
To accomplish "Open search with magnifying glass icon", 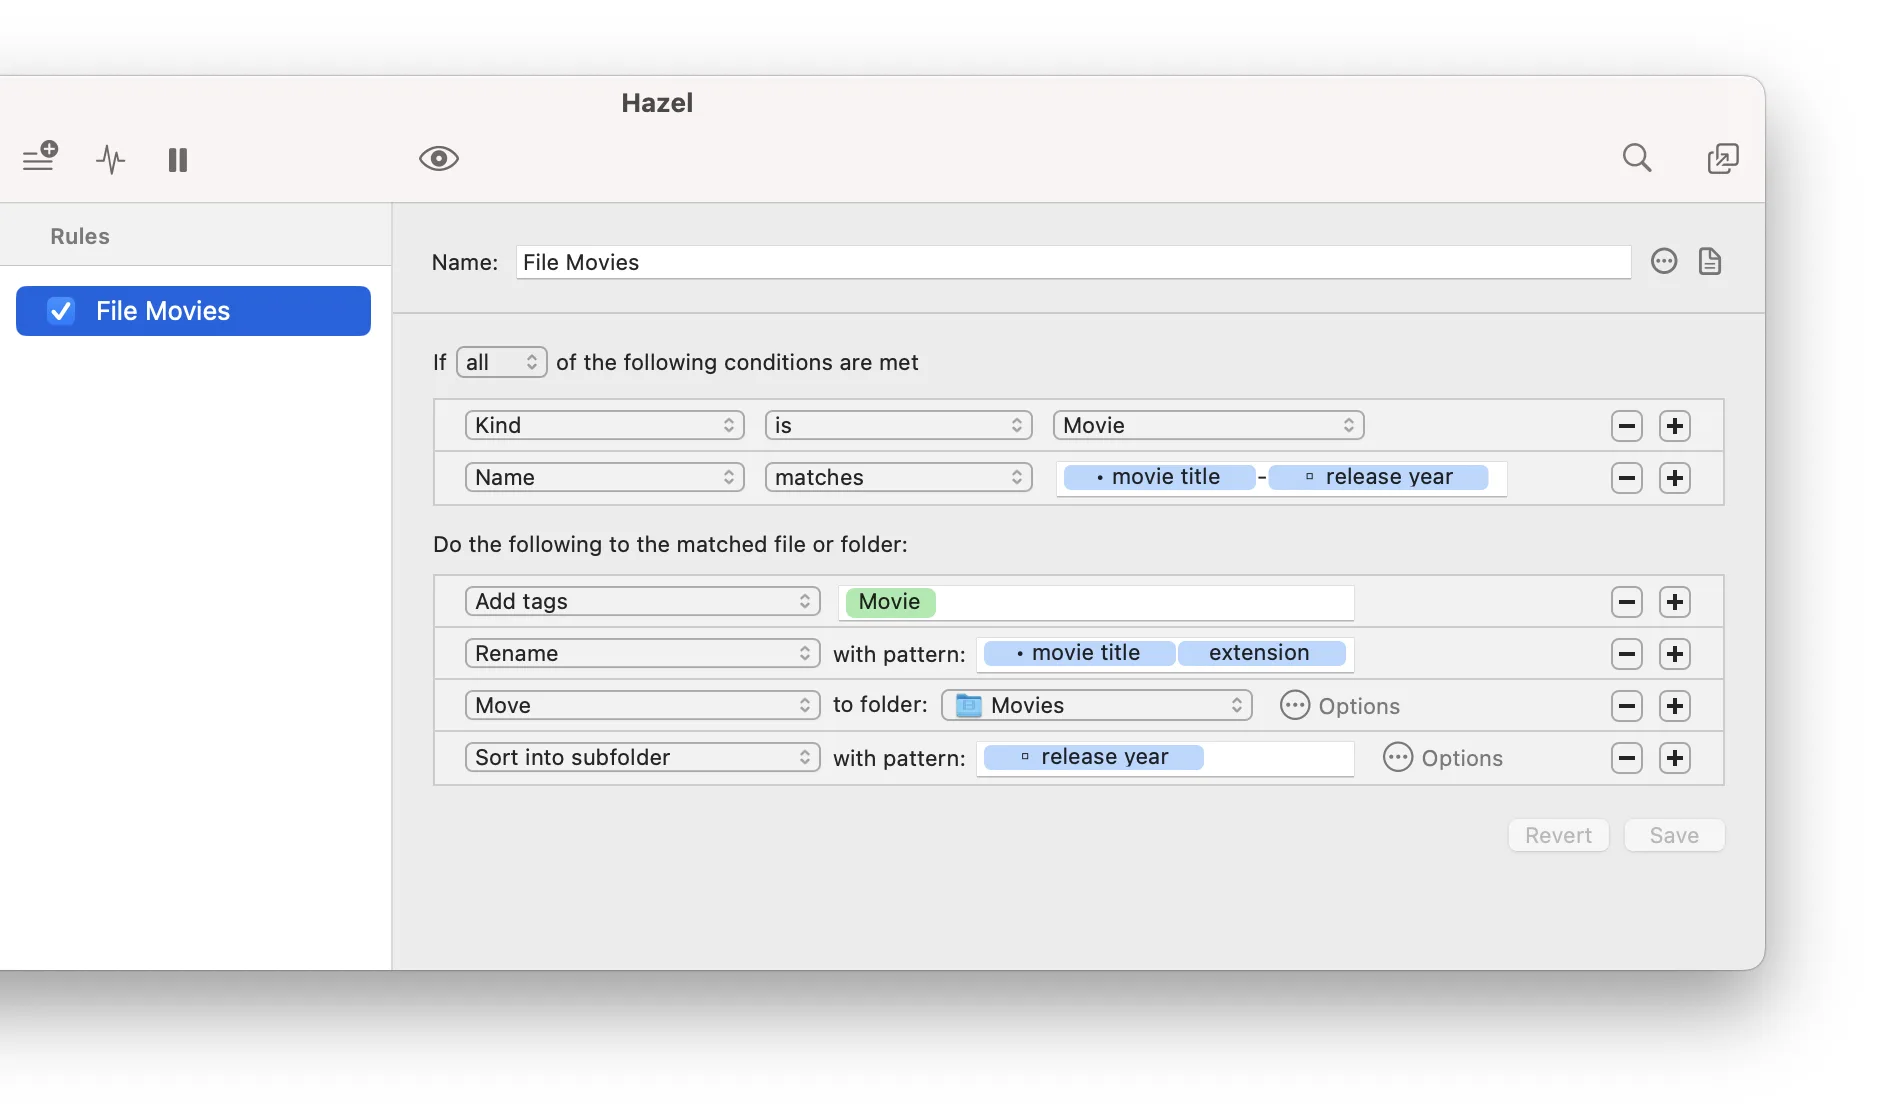I will (1636, 158).
